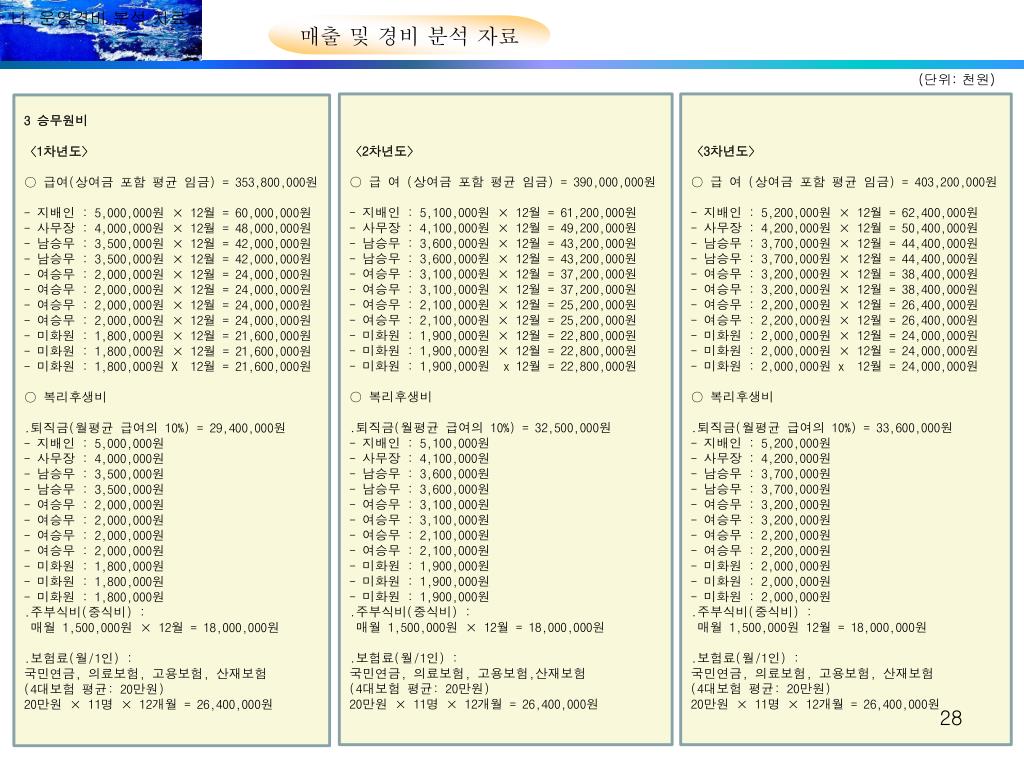Click '사무장 : 4,100,000원' in the 2차년도 퇴직금 list

pyautogui.click(x=419, y=459)
